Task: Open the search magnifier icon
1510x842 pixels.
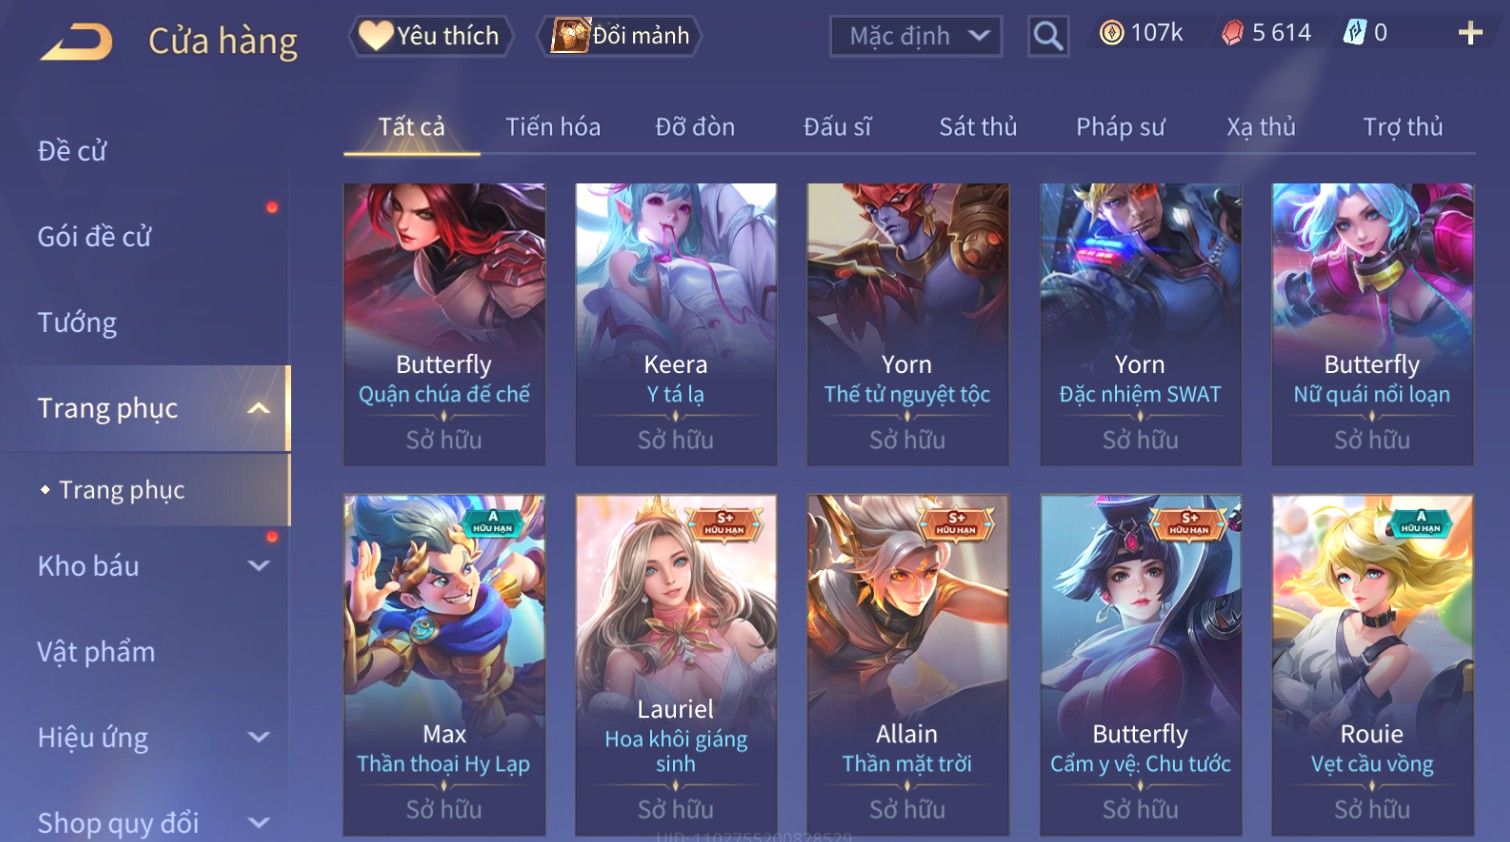Action: pos(1048,36)
